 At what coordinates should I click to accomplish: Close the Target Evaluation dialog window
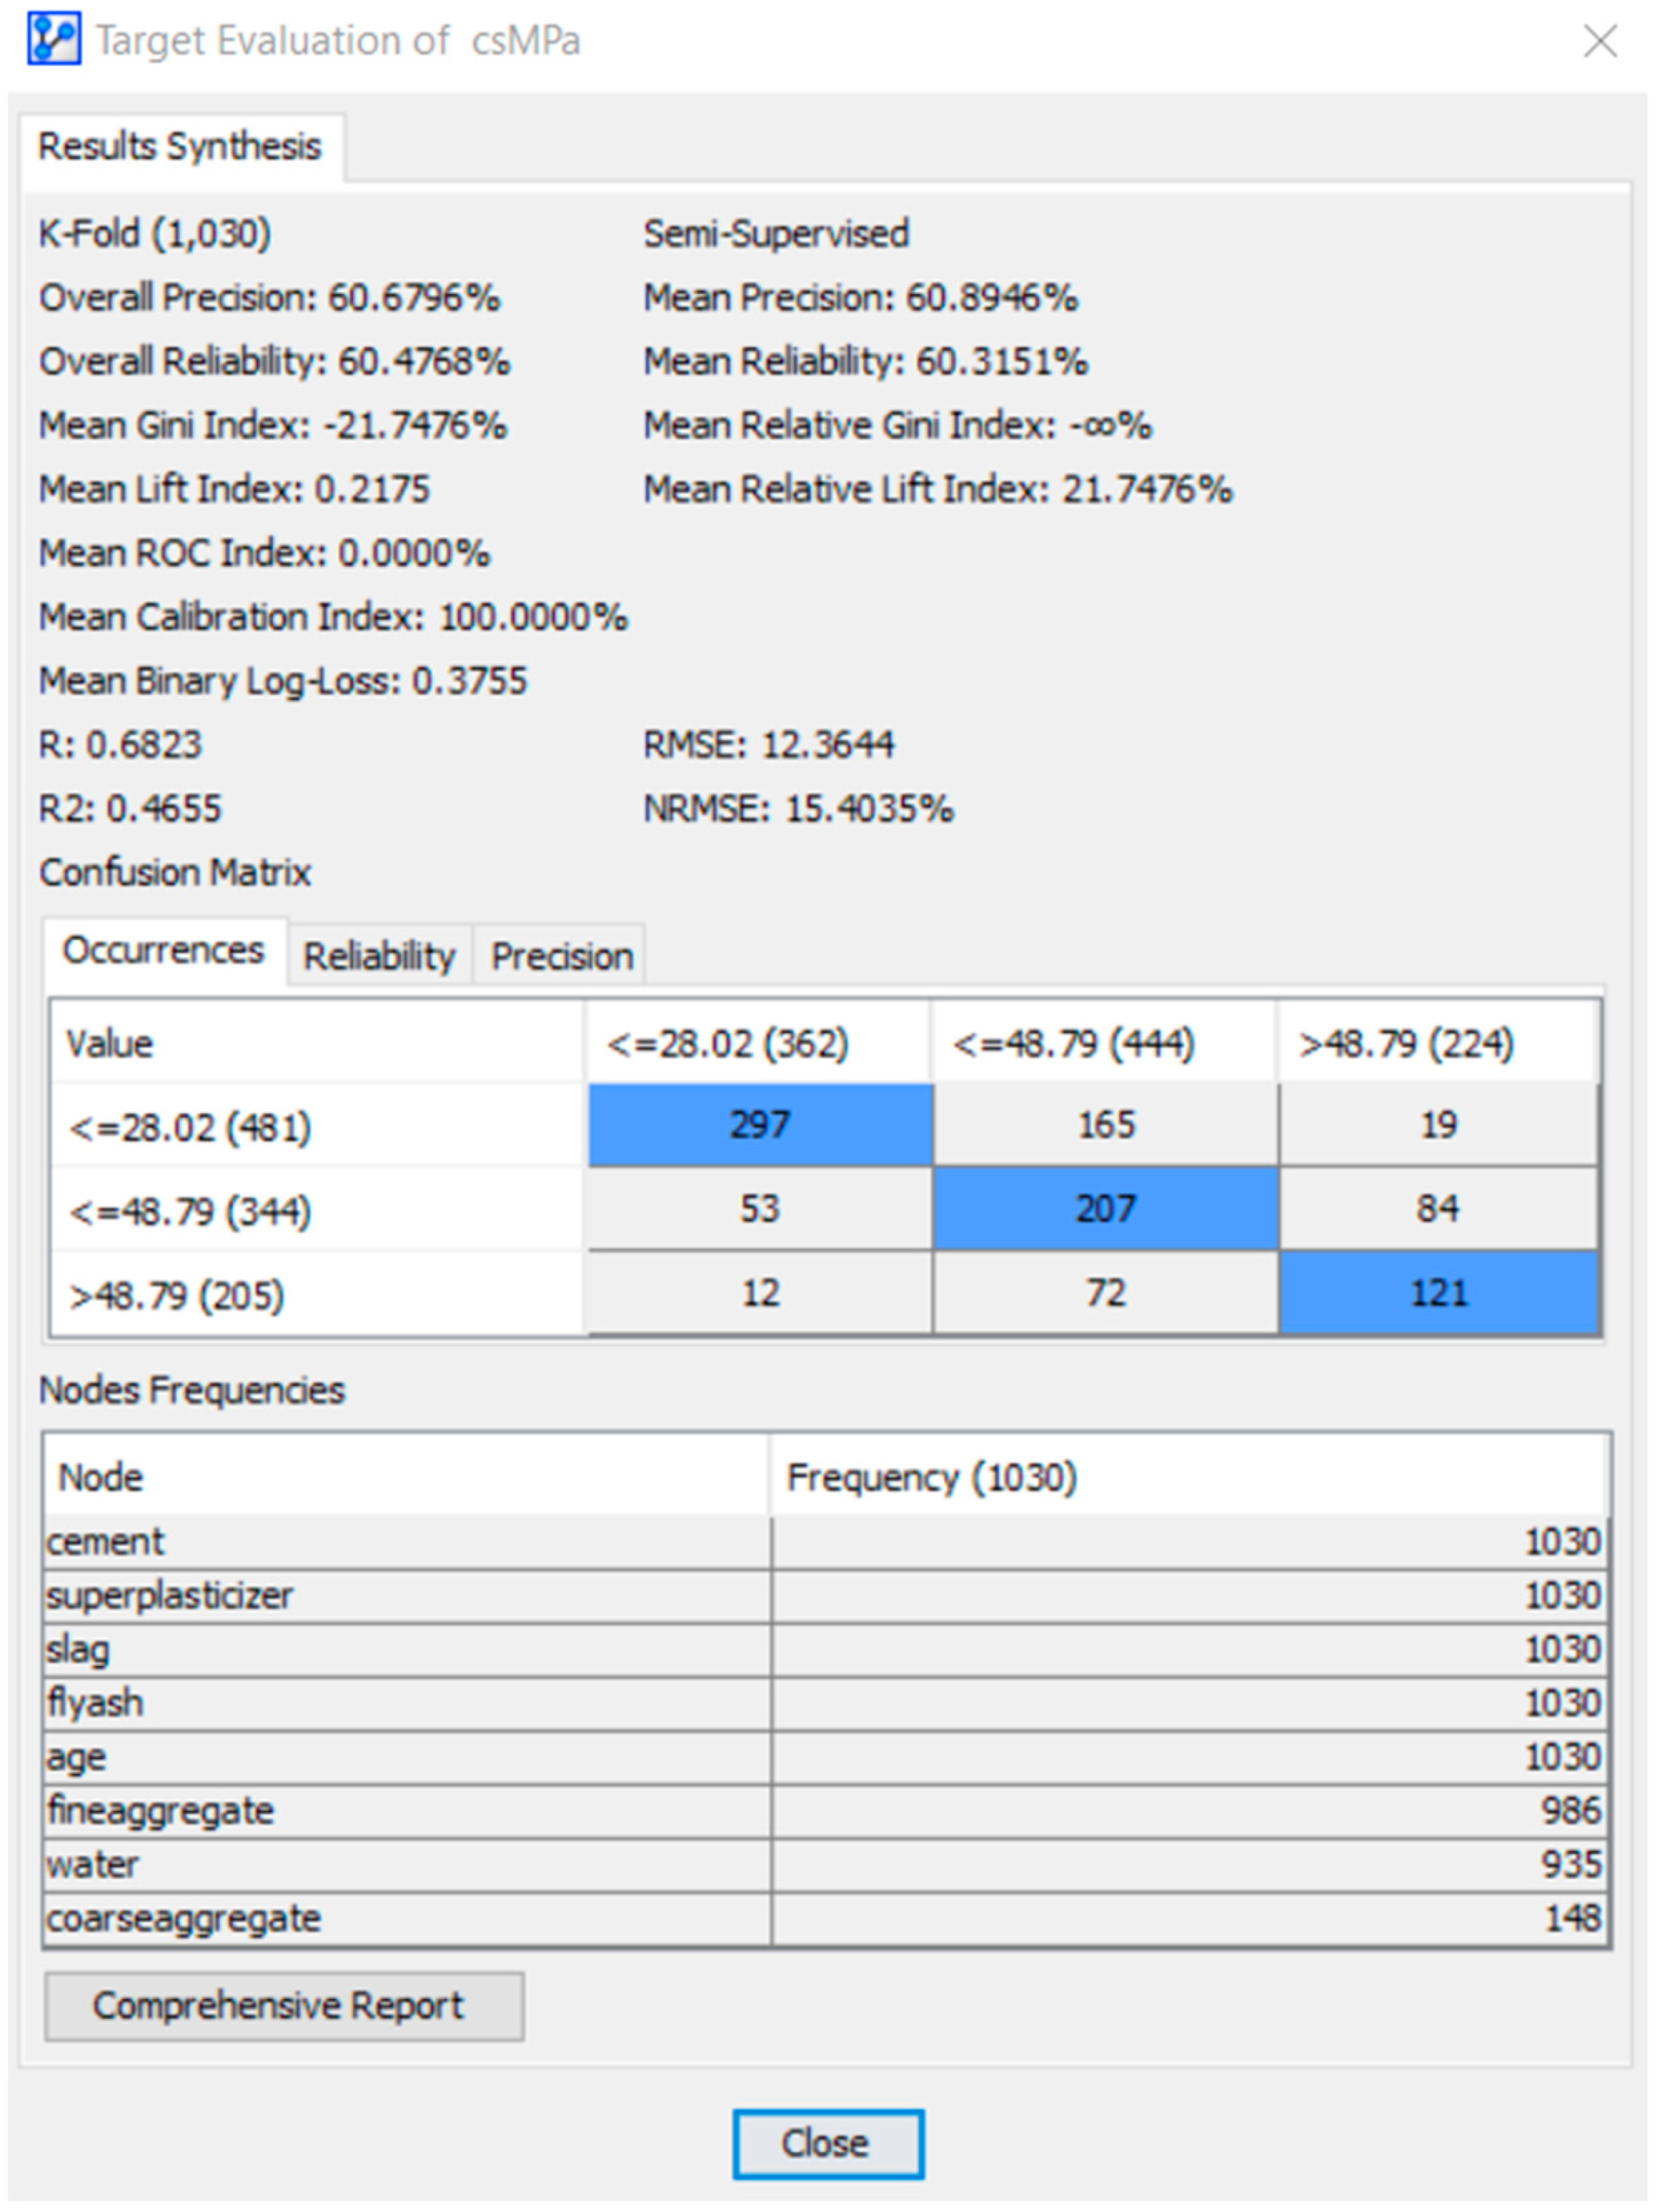click(1599, 42)
